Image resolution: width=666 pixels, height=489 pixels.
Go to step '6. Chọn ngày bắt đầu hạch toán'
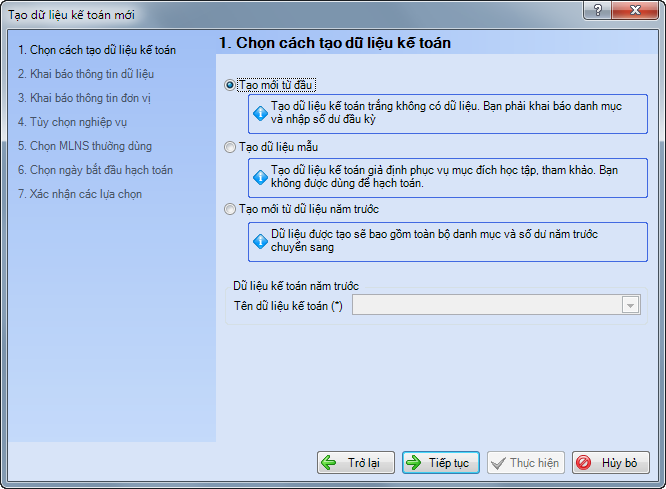(95, 170)
